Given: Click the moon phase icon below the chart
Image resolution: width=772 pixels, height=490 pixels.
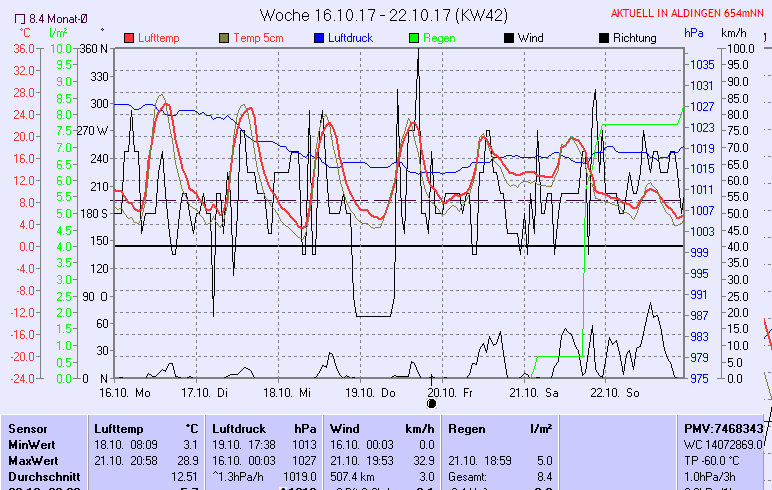Looking at the screenshot, I should coord(432,404).
